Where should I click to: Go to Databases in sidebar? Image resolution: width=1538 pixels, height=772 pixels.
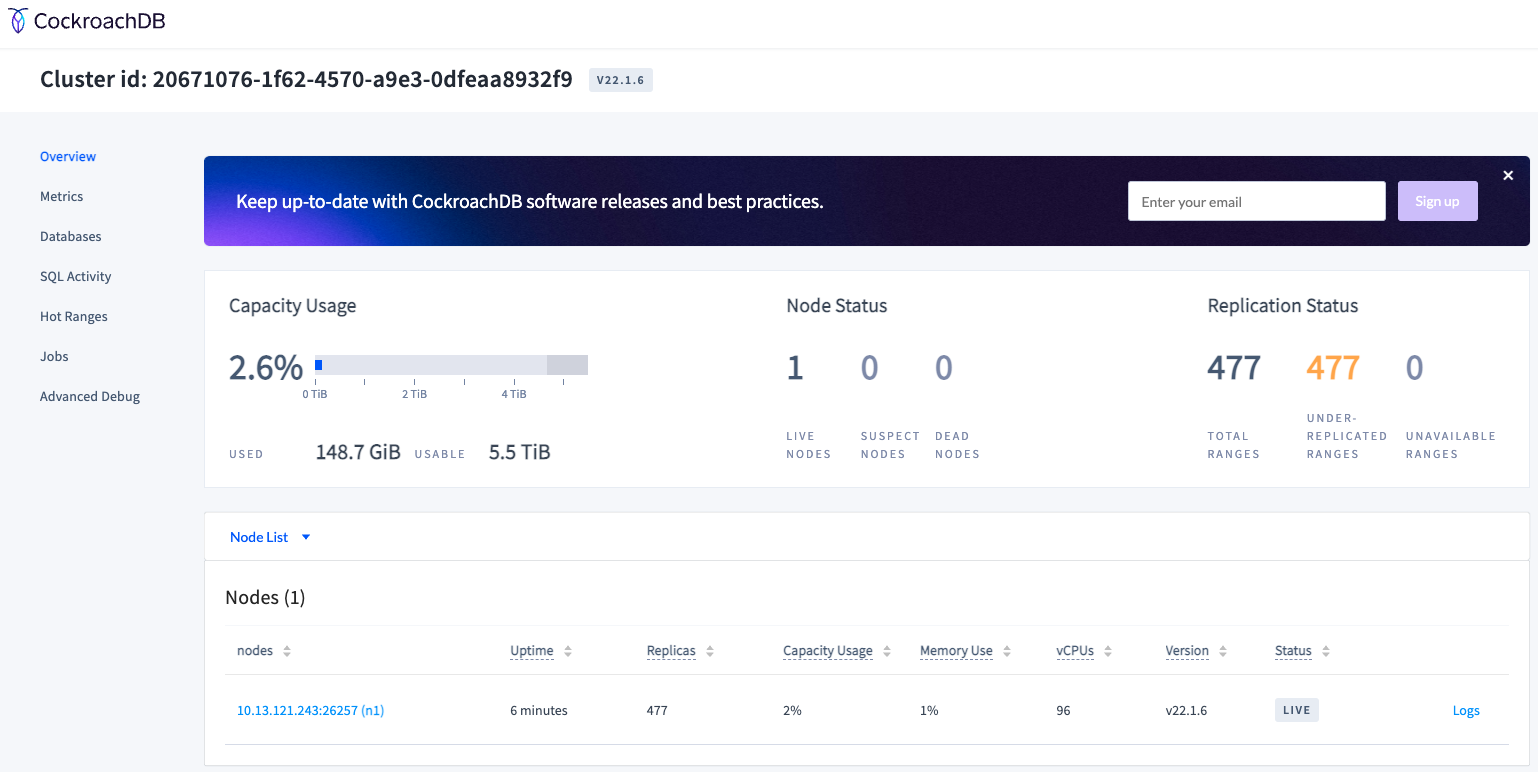pos(71,236)
